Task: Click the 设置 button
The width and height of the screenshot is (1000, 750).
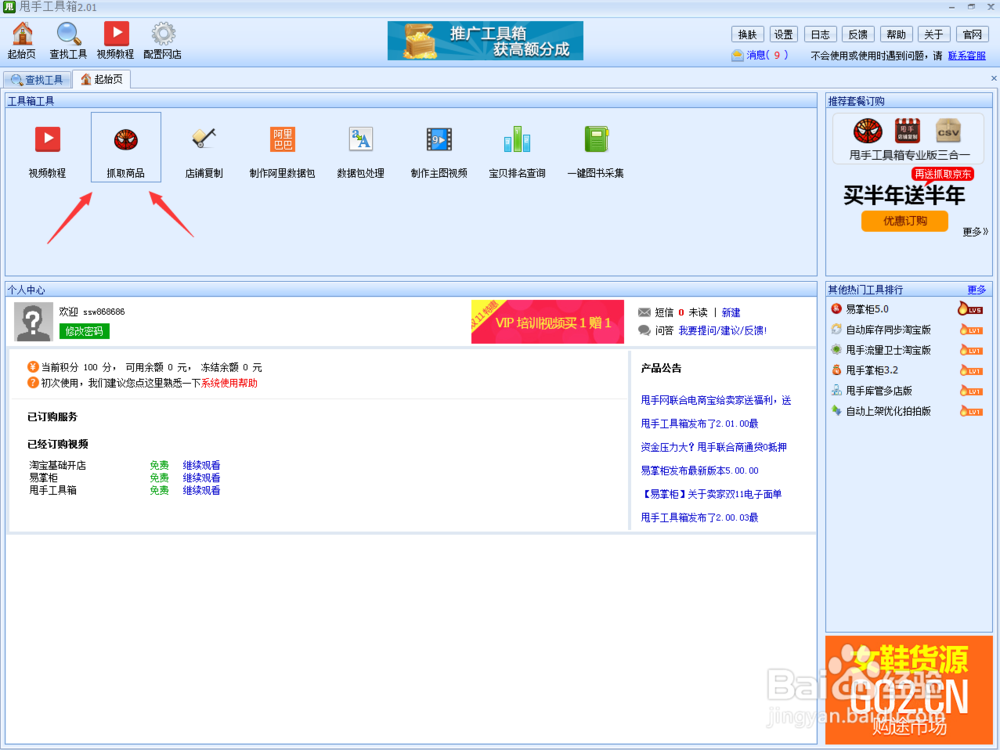Action: pyautogui.click(x=784, y=34)
